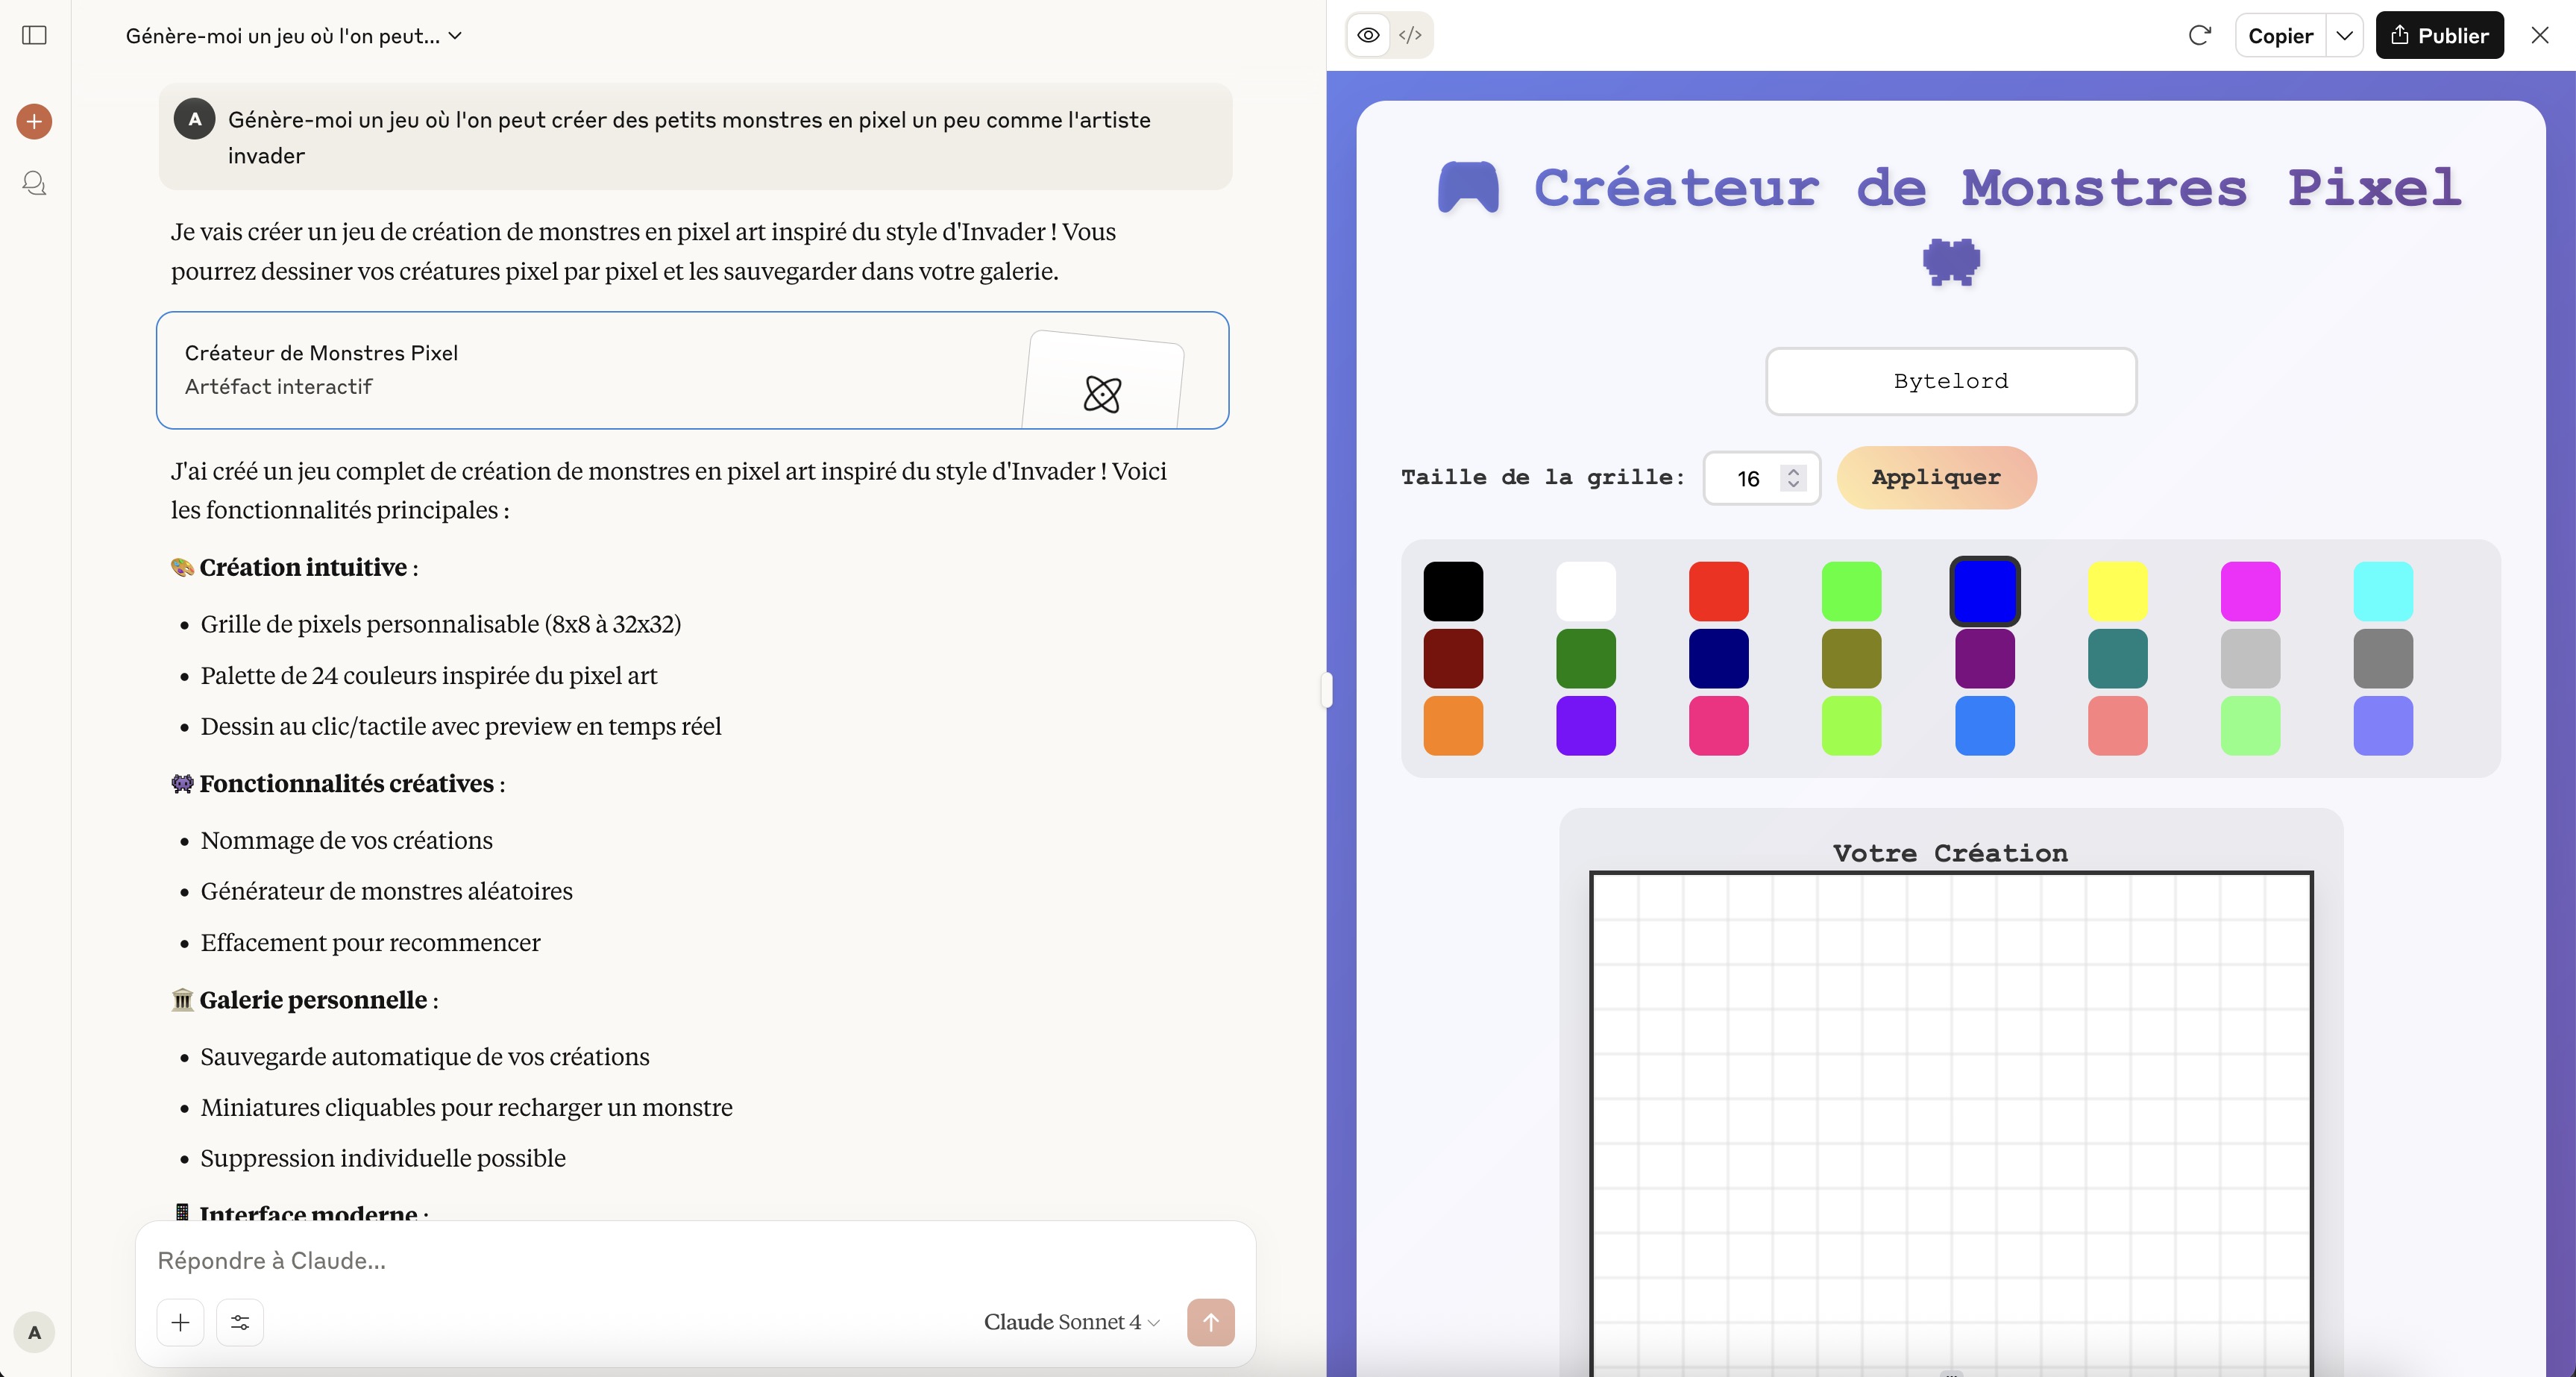Click the 'Taille de la grille:' label

(1542, 477)
